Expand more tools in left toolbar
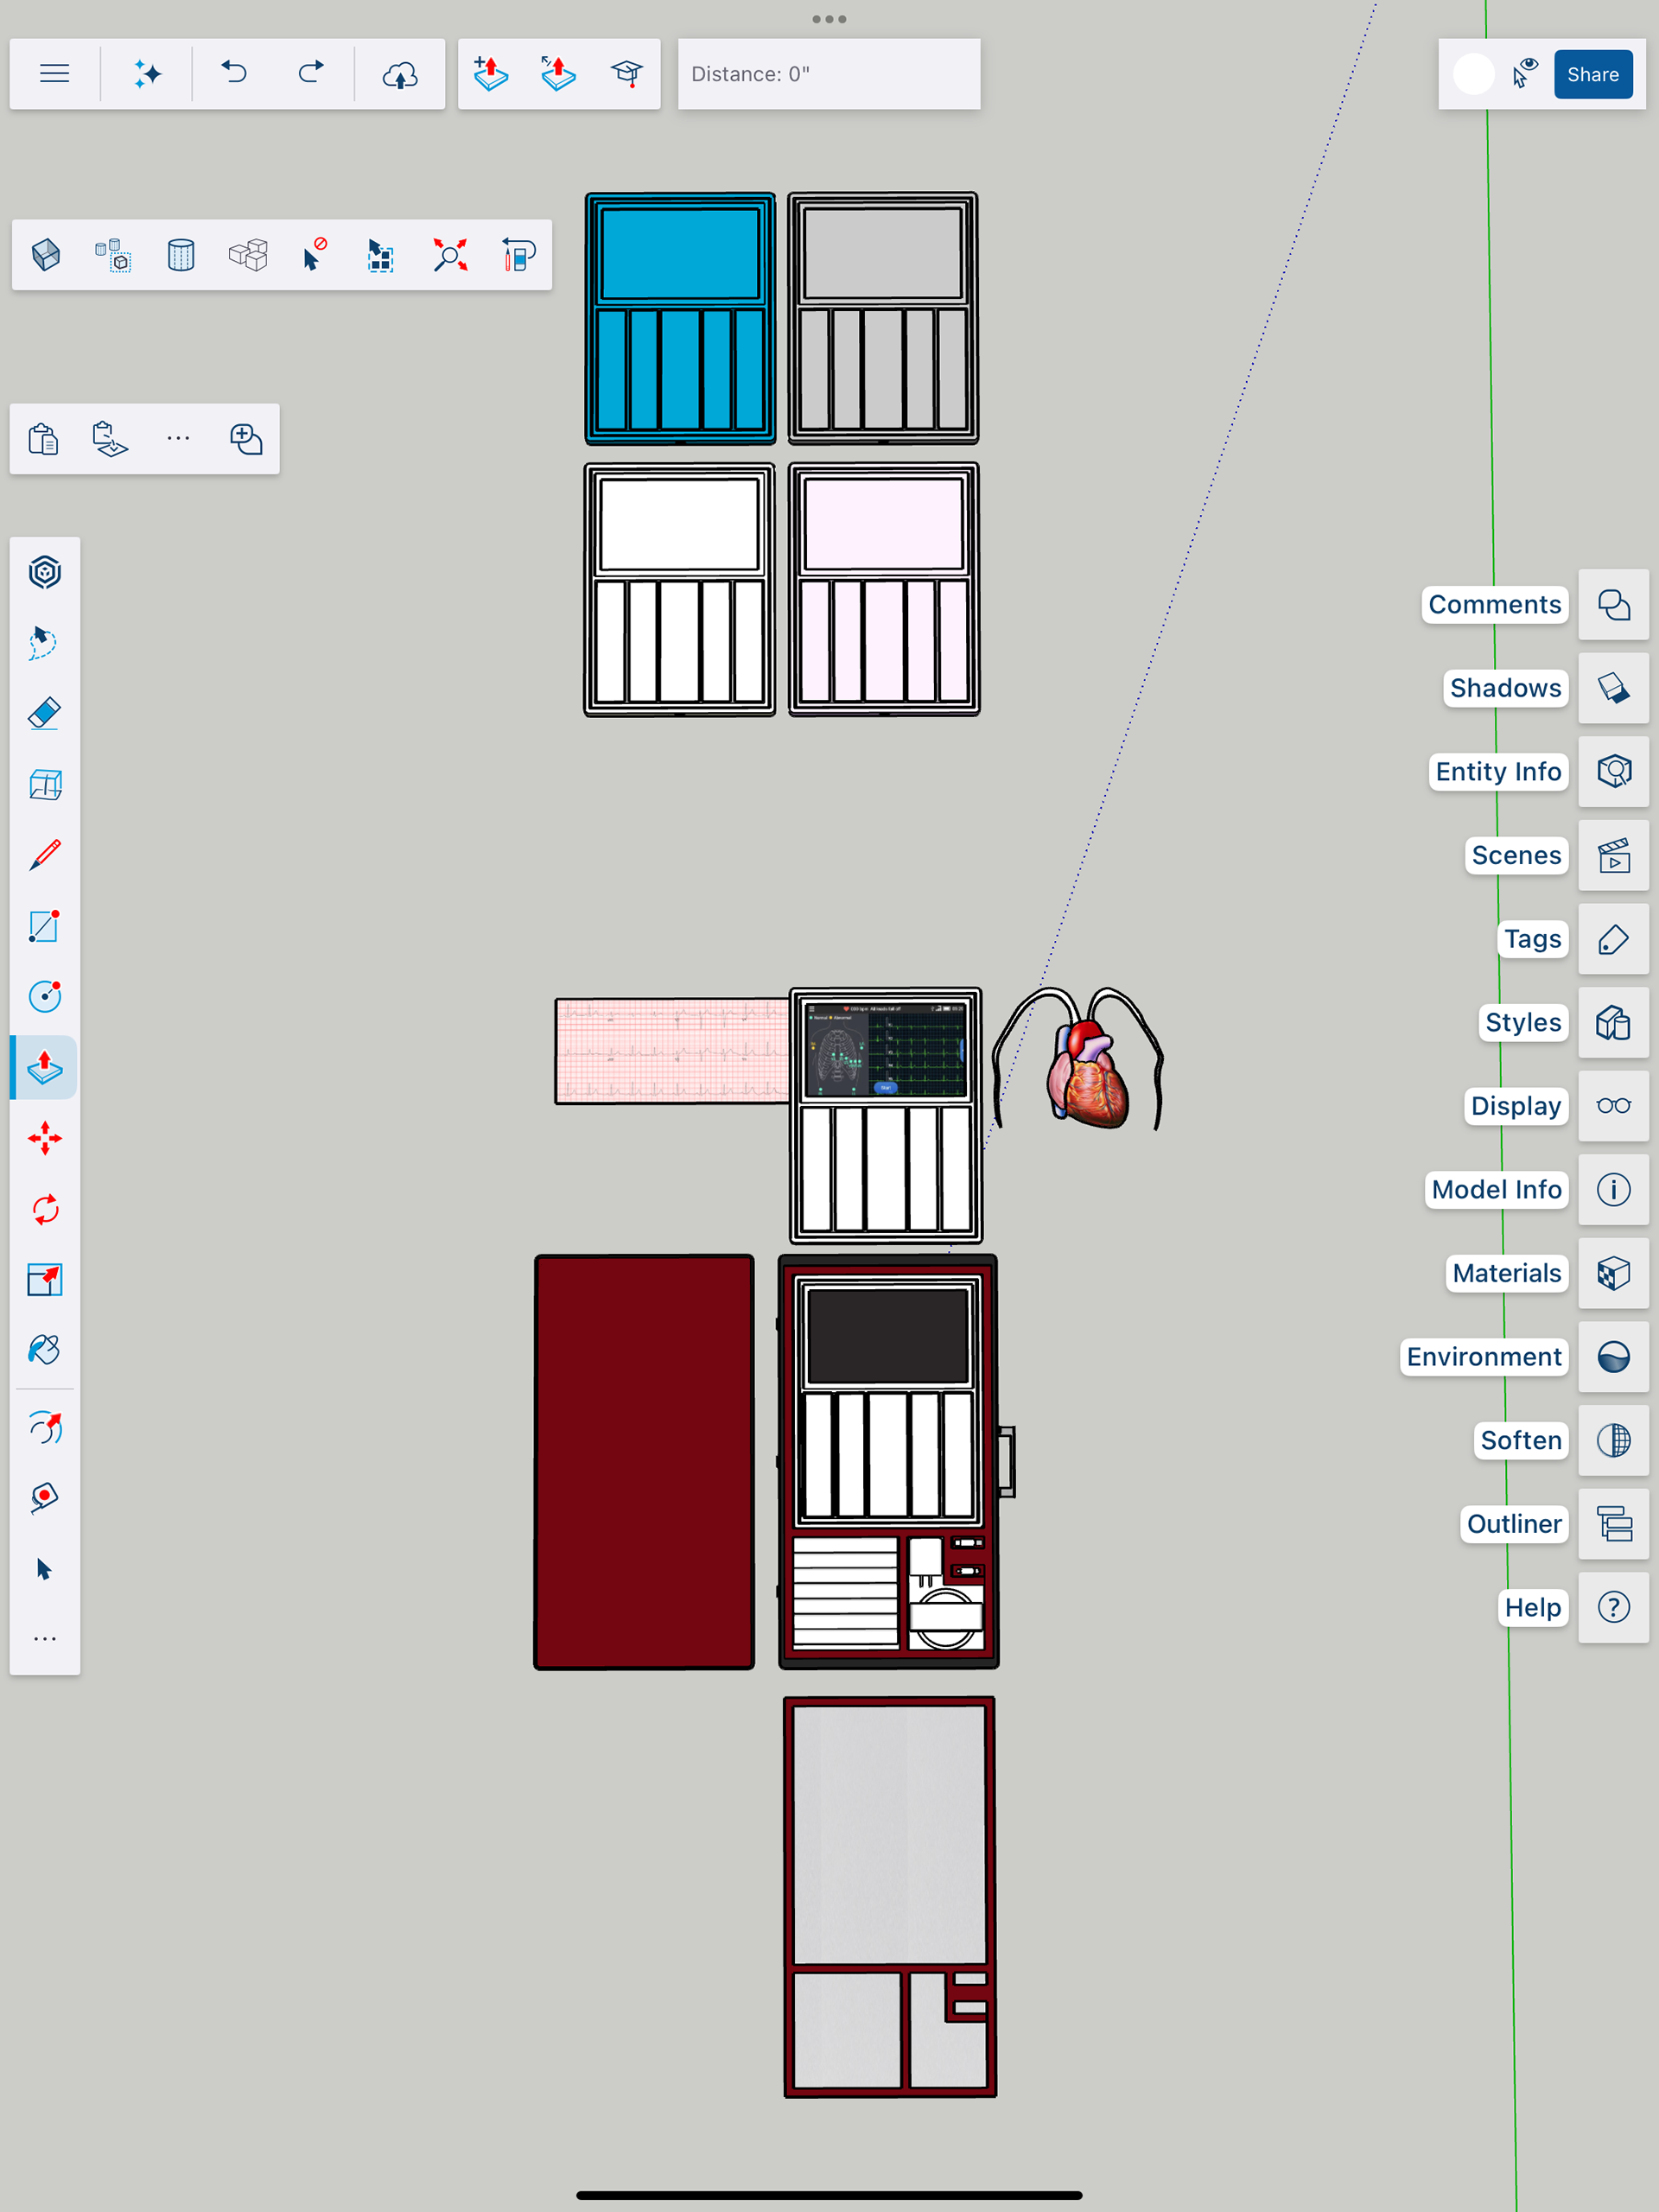This screenshot has width=1659, height=2212. coord(45,1639)
